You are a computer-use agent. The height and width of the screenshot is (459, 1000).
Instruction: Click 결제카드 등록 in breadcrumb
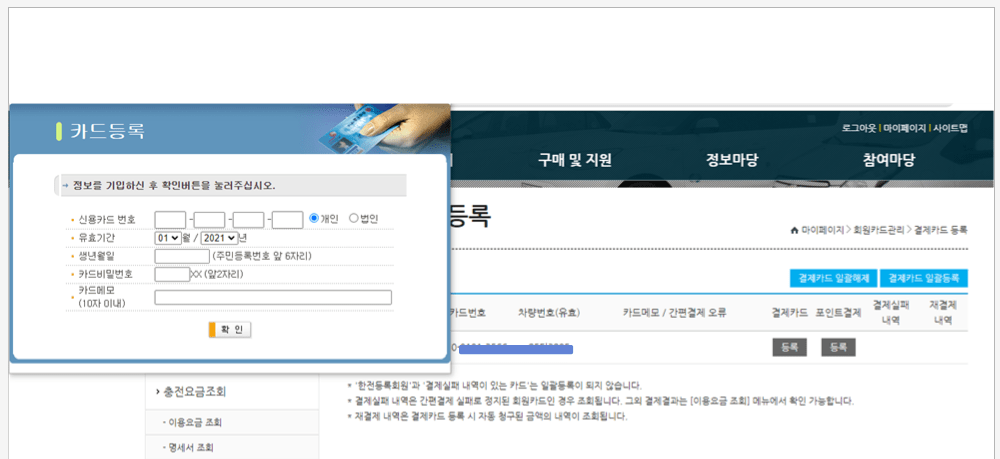tap(941, 230)
